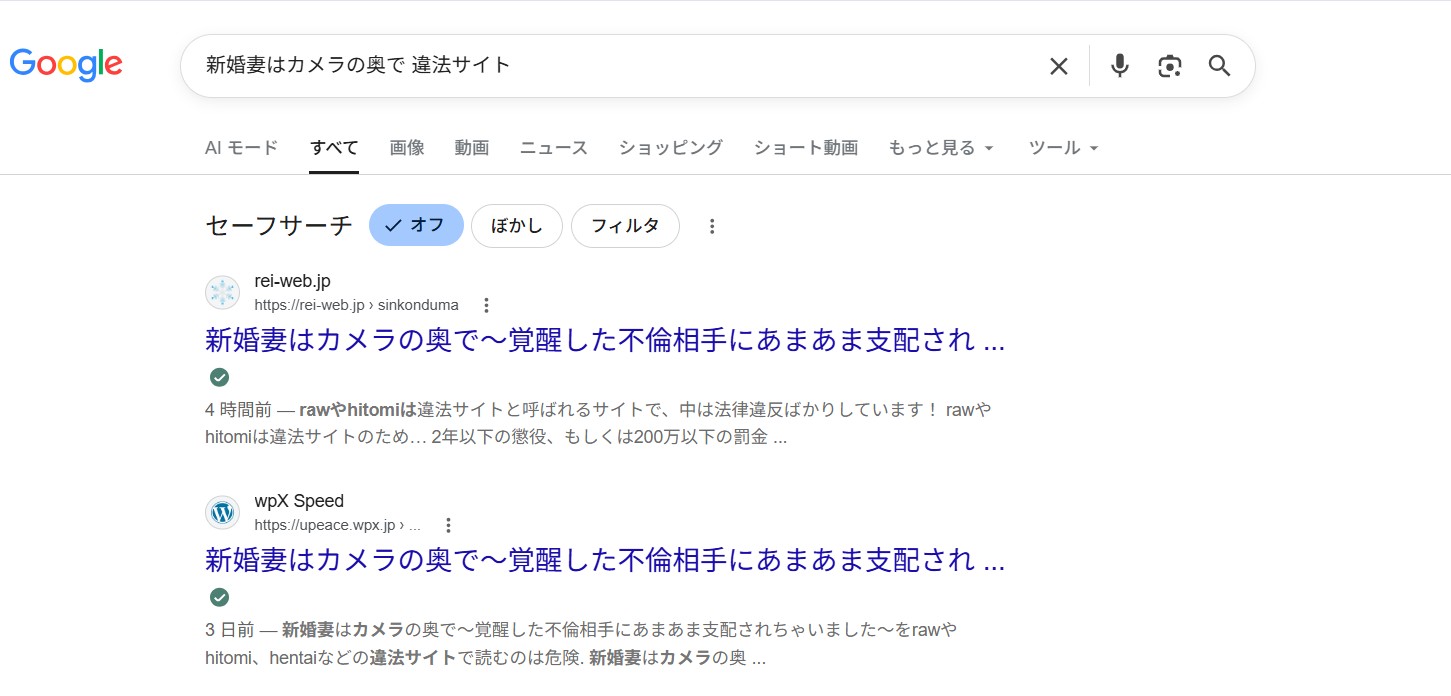Click the wpX Speed site name
This screenshot has height=696, width=1451.
[x=299, y=501]
